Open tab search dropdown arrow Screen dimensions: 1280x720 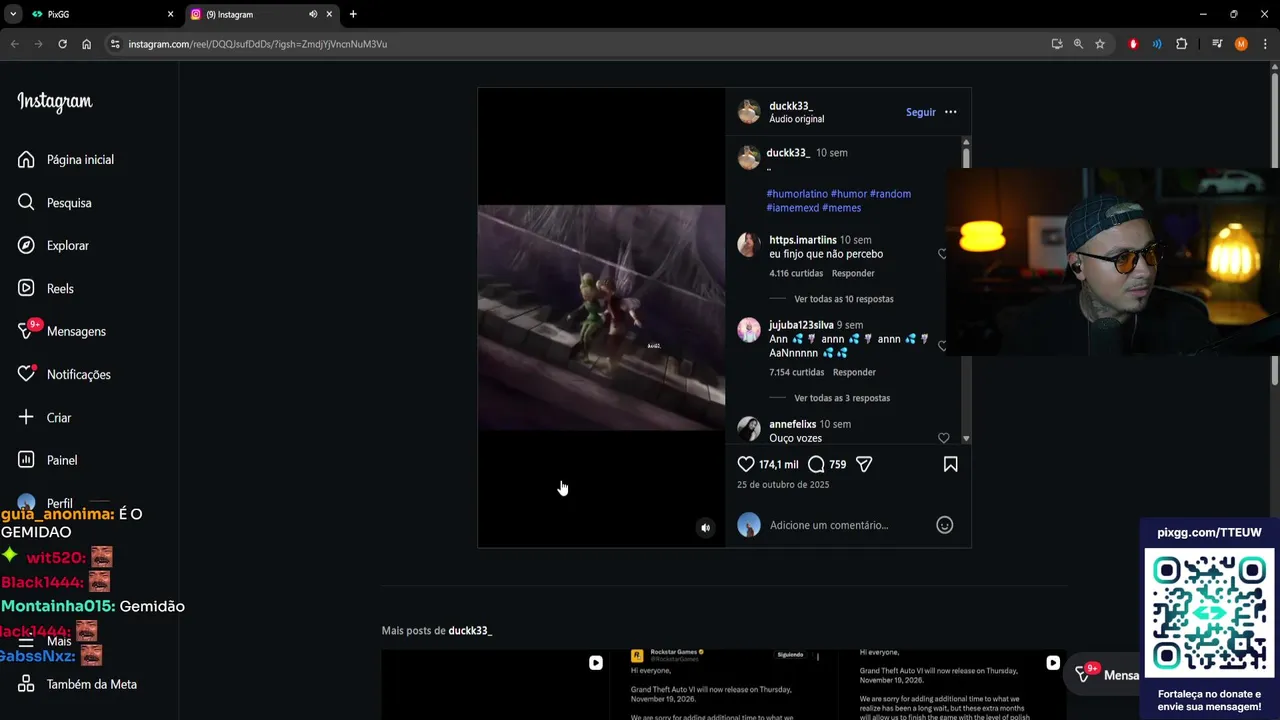[12, 14]
